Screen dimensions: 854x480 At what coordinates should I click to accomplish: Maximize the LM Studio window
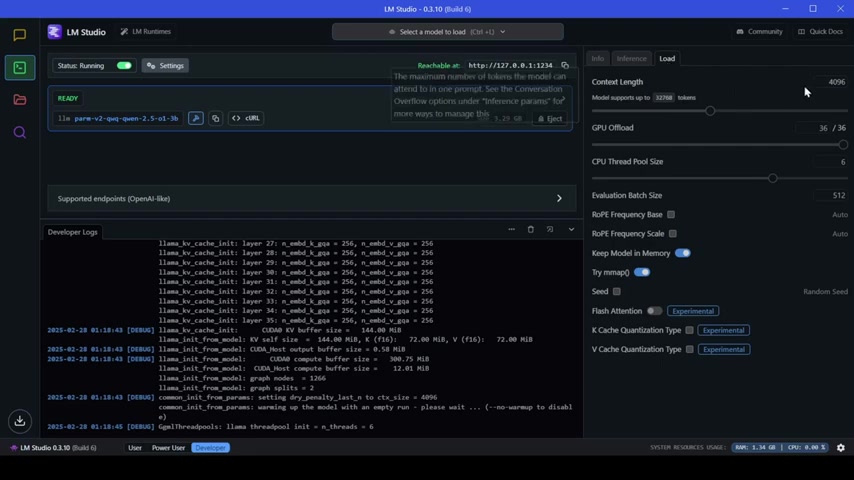(x=813, y=9)
